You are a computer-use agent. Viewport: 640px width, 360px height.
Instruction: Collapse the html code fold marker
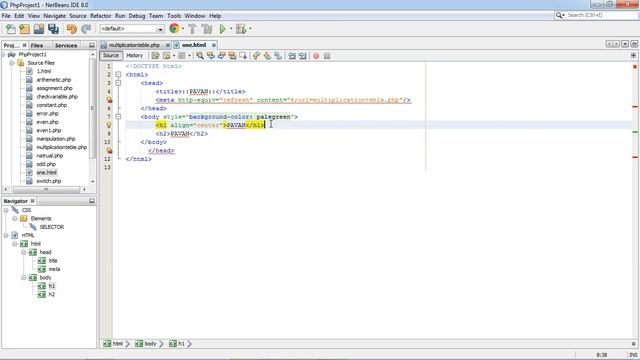[118, 74]
